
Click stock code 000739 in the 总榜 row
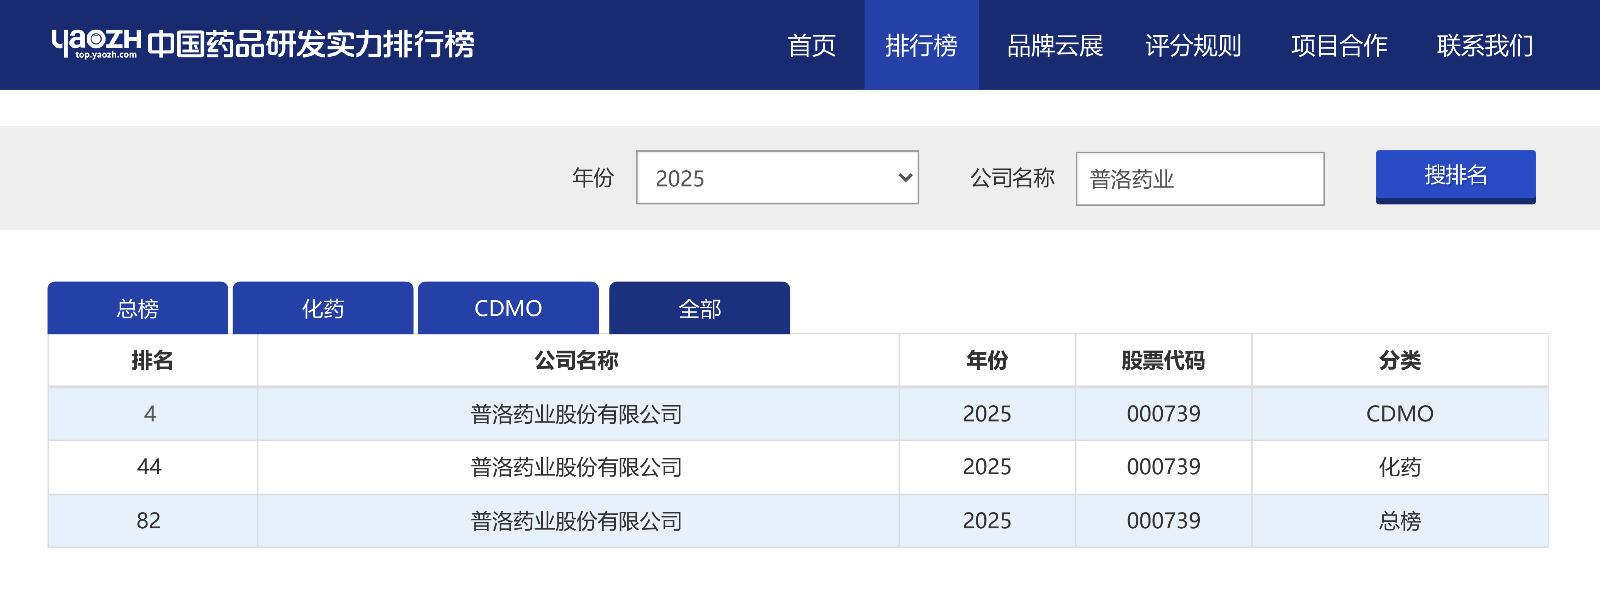point(1162,520)
